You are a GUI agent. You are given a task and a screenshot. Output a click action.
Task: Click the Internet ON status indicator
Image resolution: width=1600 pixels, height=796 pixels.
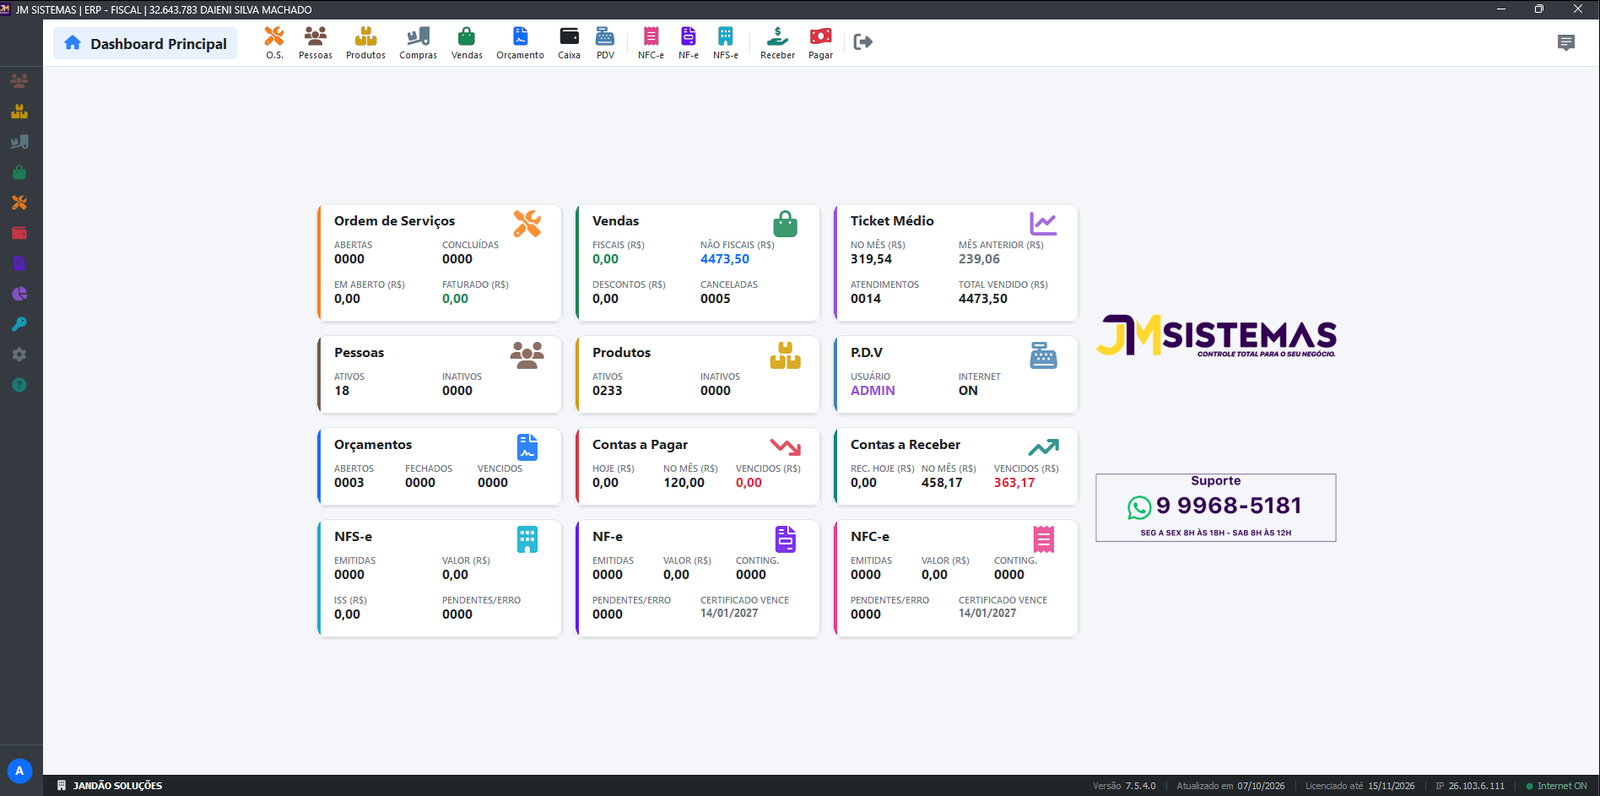(1556, 786)
